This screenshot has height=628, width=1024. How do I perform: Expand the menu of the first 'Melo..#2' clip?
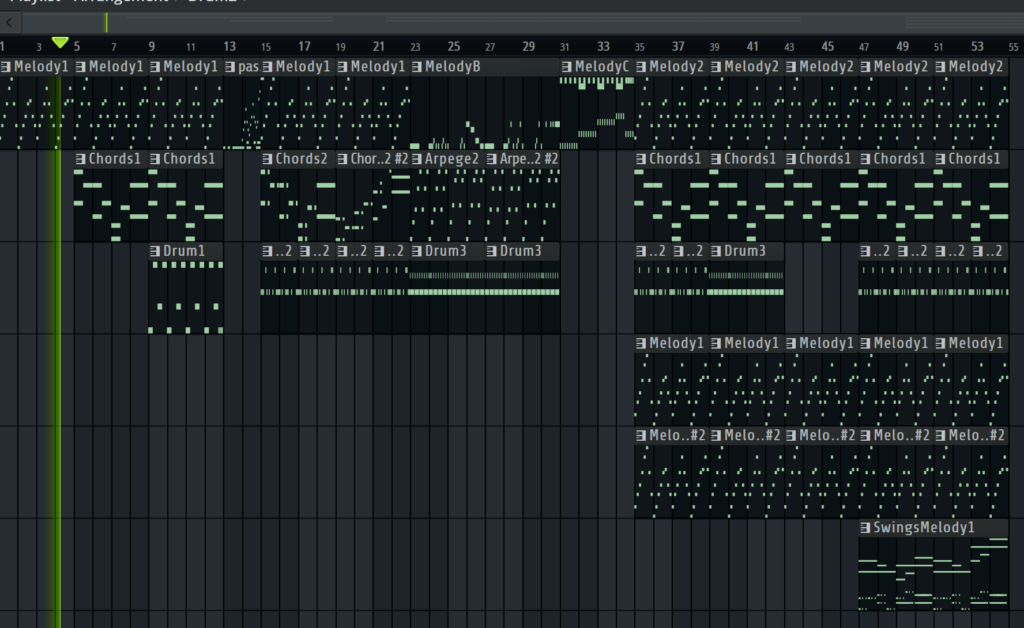pyautogui.click(x=641, y=435)
